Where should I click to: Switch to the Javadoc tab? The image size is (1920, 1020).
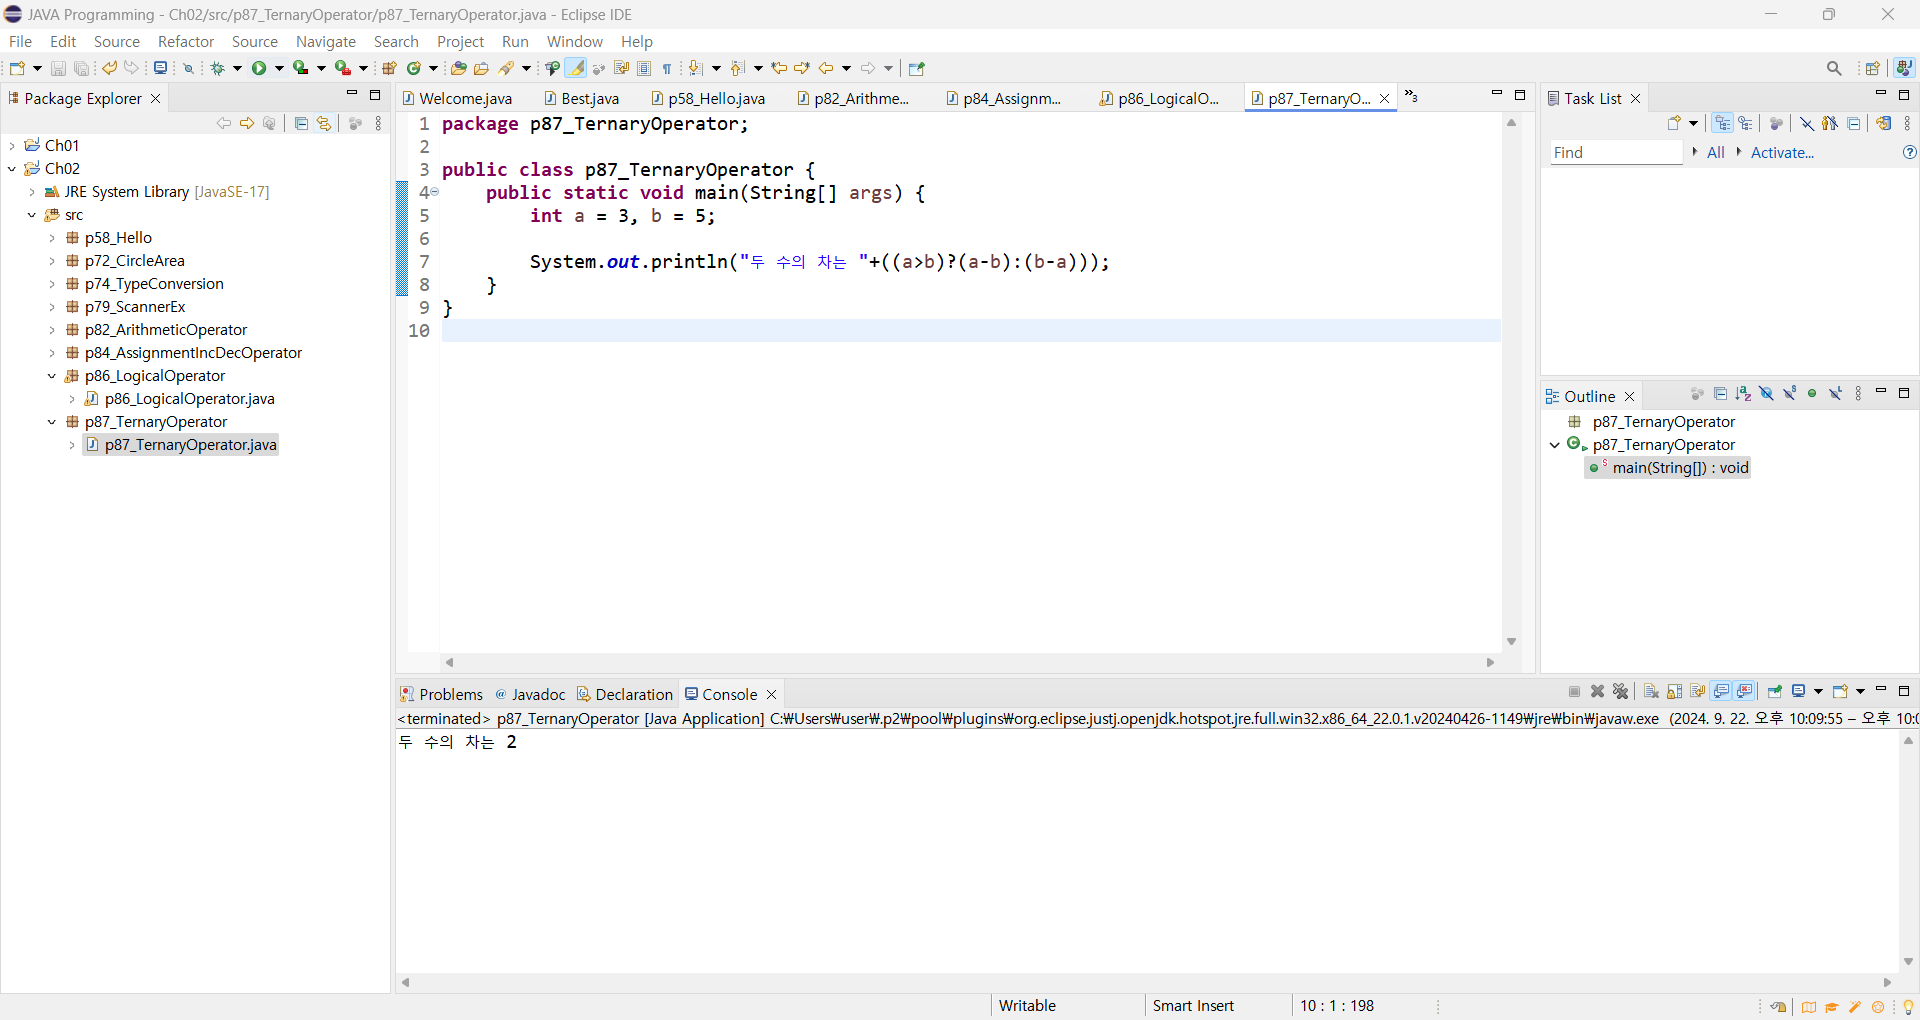(530, 694)
